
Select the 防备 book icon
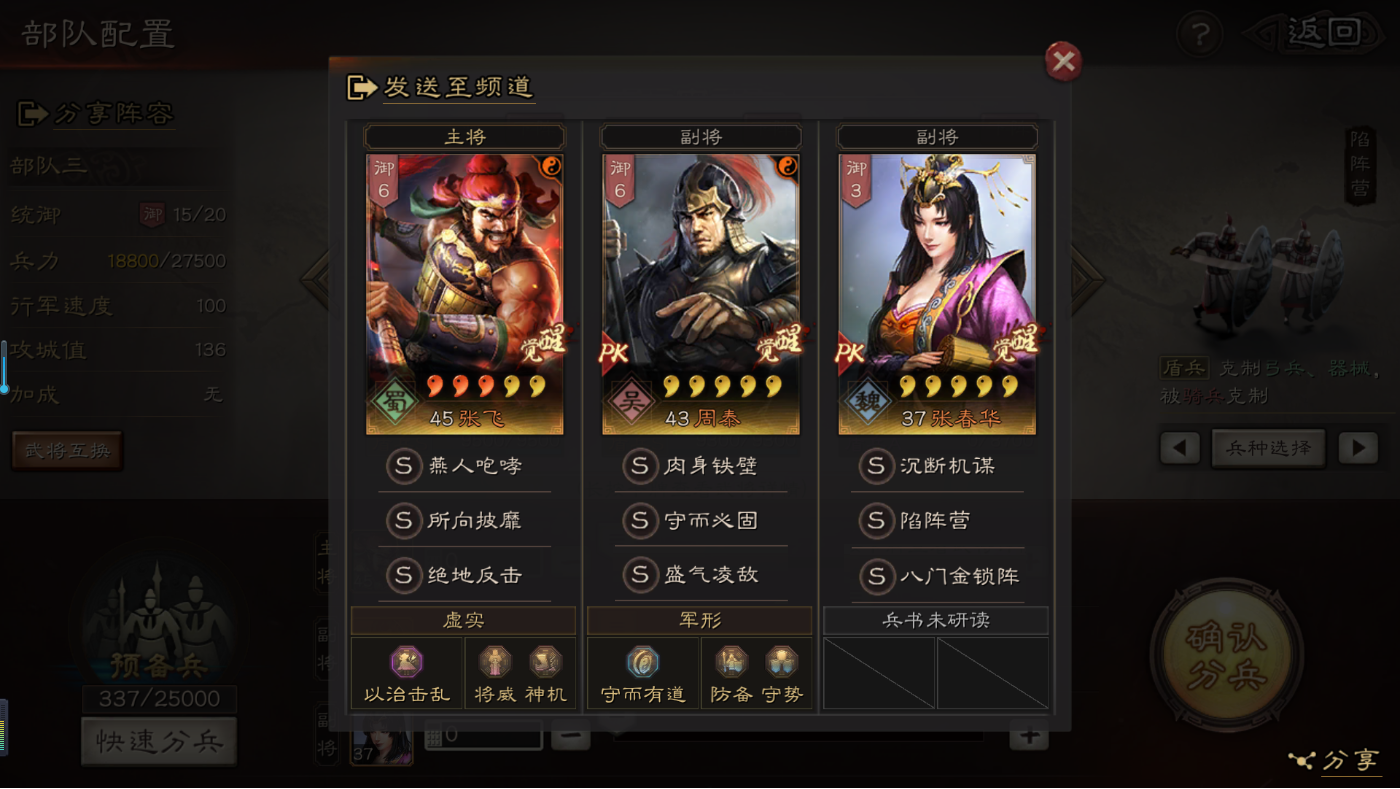point(731,662)
